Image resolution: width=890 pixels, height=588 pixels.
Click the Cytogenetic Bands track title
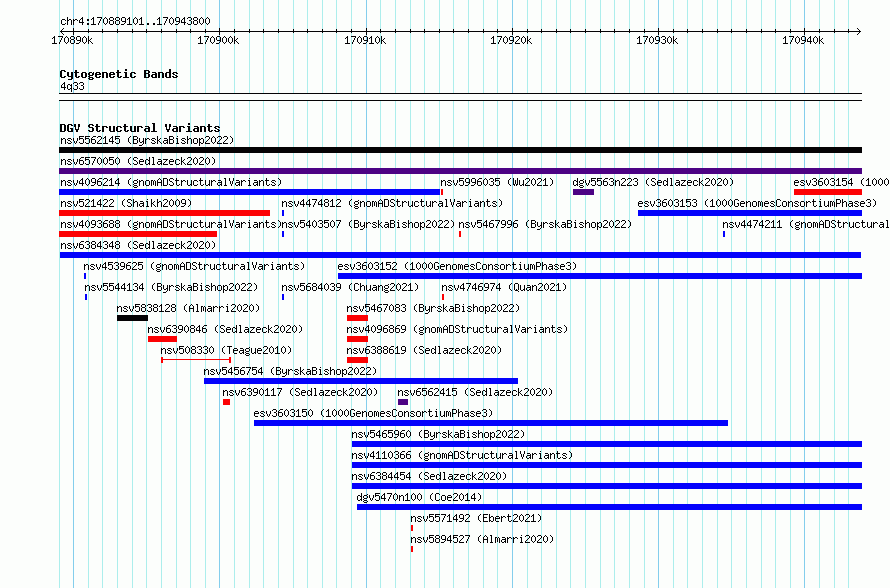(119, 74)
